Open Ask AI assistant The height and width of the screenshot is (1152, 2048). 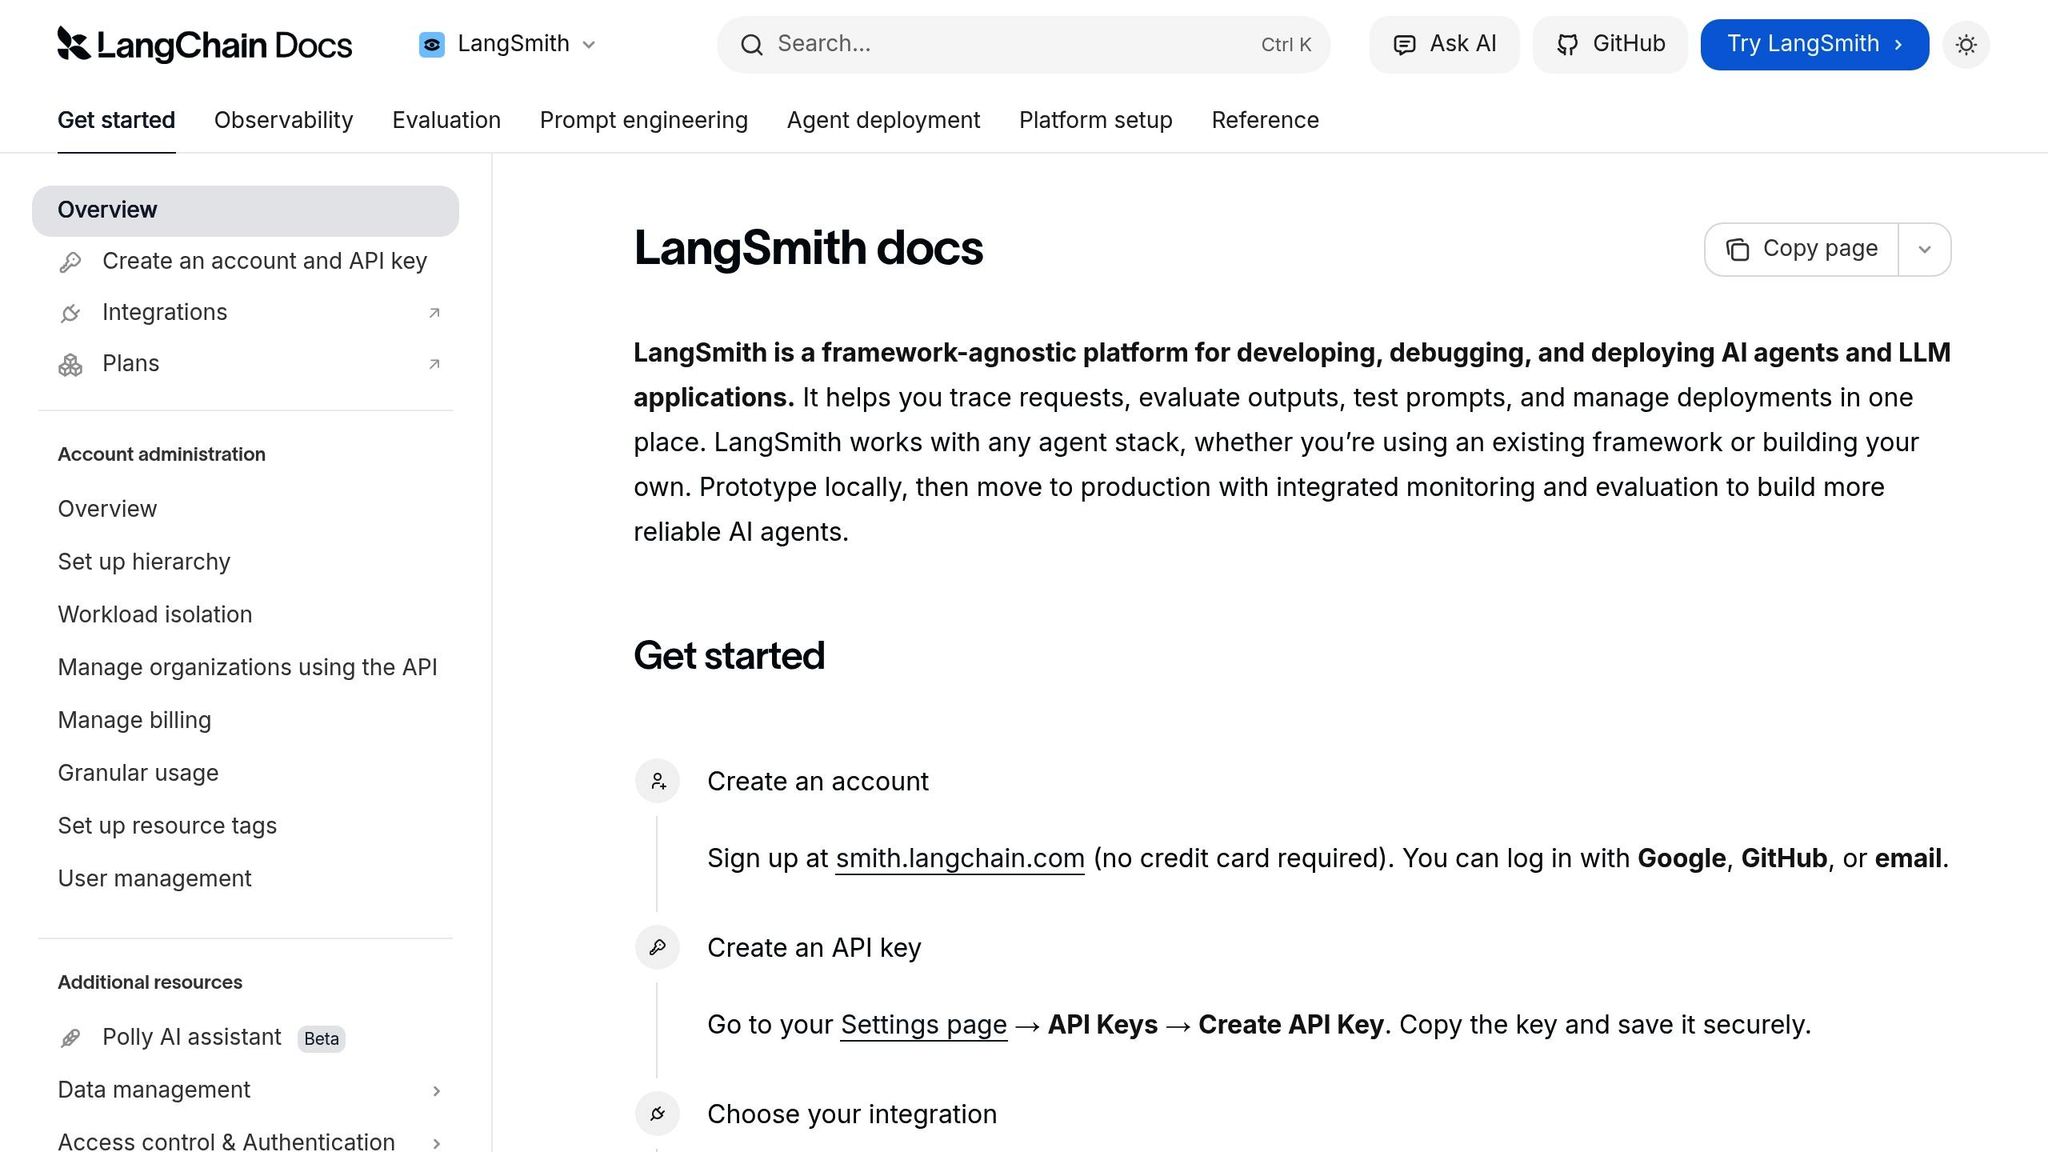coord(1443,44)
